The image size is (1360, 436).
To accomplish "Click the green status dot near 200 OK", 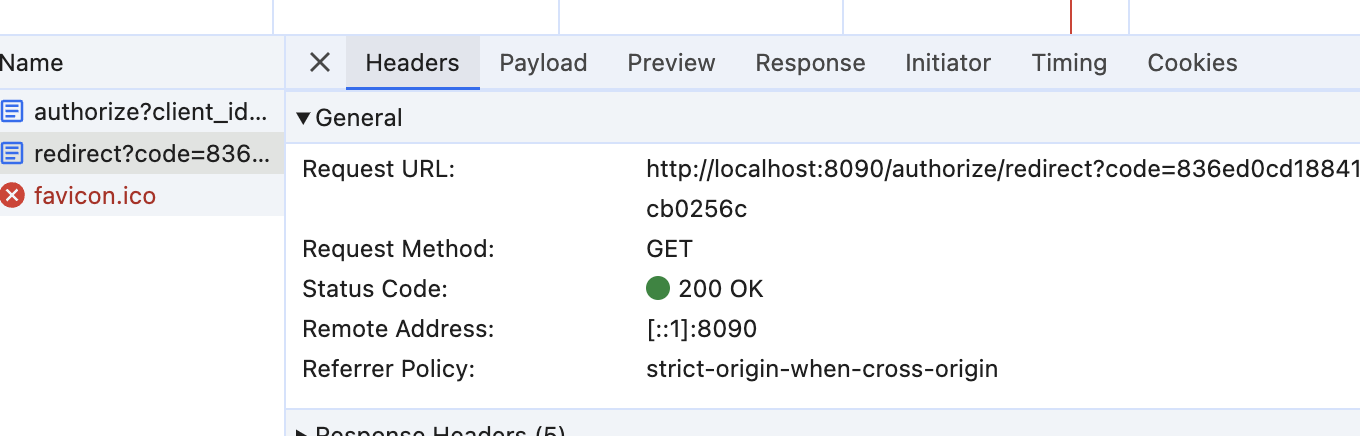I will [x=657, y=289].
